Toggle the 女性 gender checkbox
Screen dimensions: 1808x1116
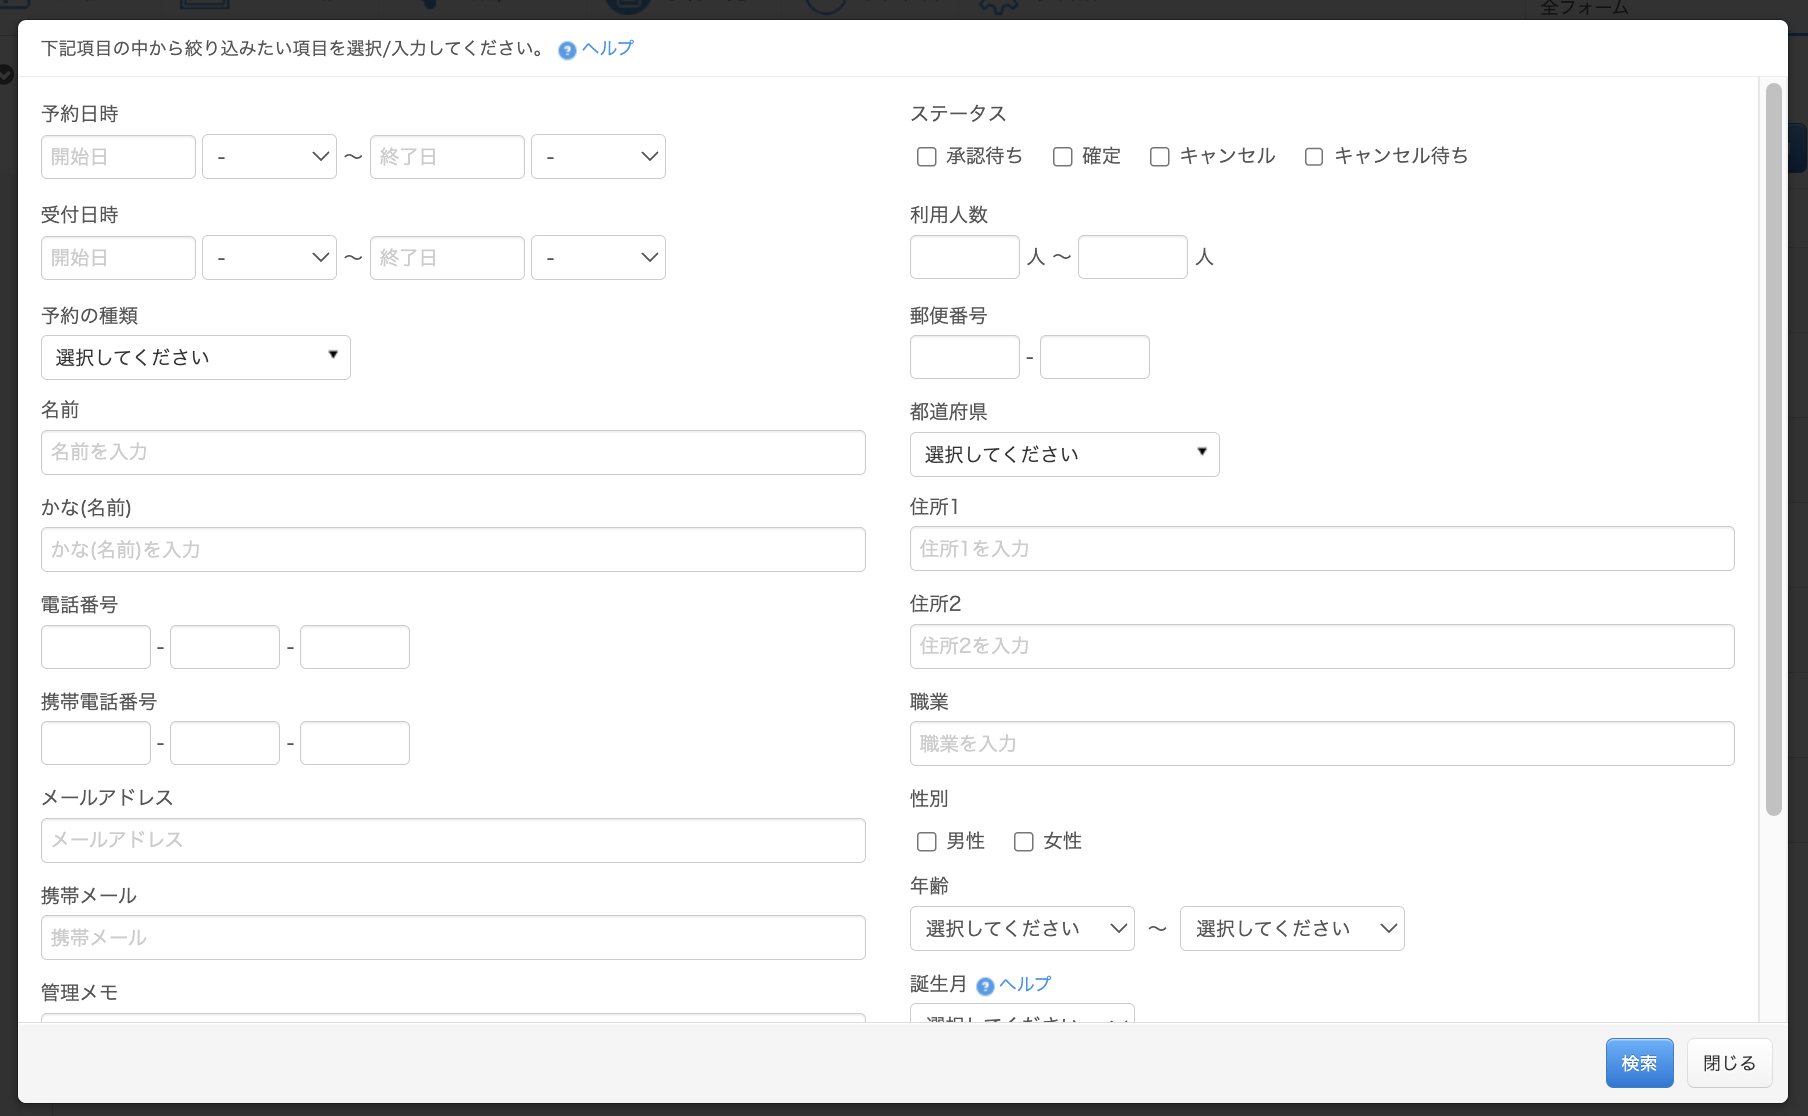click(1024, 842)
